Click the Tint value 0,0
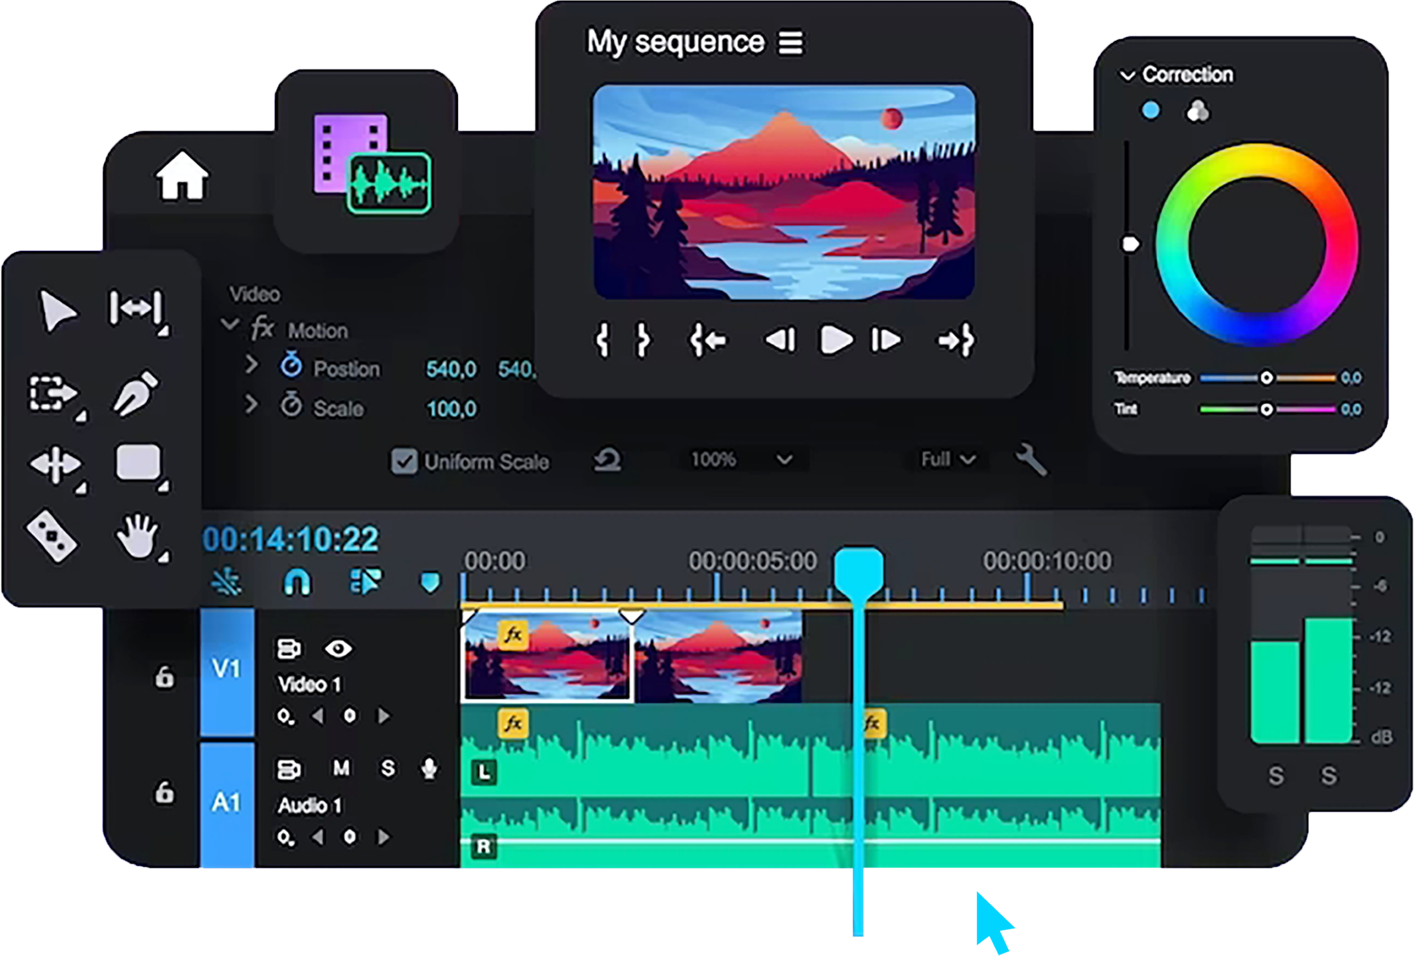The width and height of the screenshot is (1414, 956). (x=1351, y=409)
